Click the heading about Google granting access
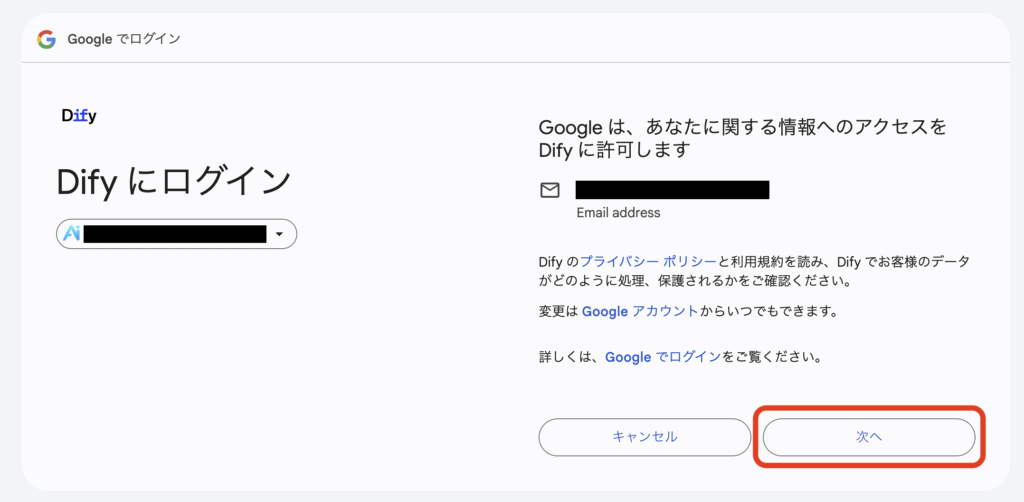The height and width of the screenshot is (502, 1024). (x=743, y=138)
